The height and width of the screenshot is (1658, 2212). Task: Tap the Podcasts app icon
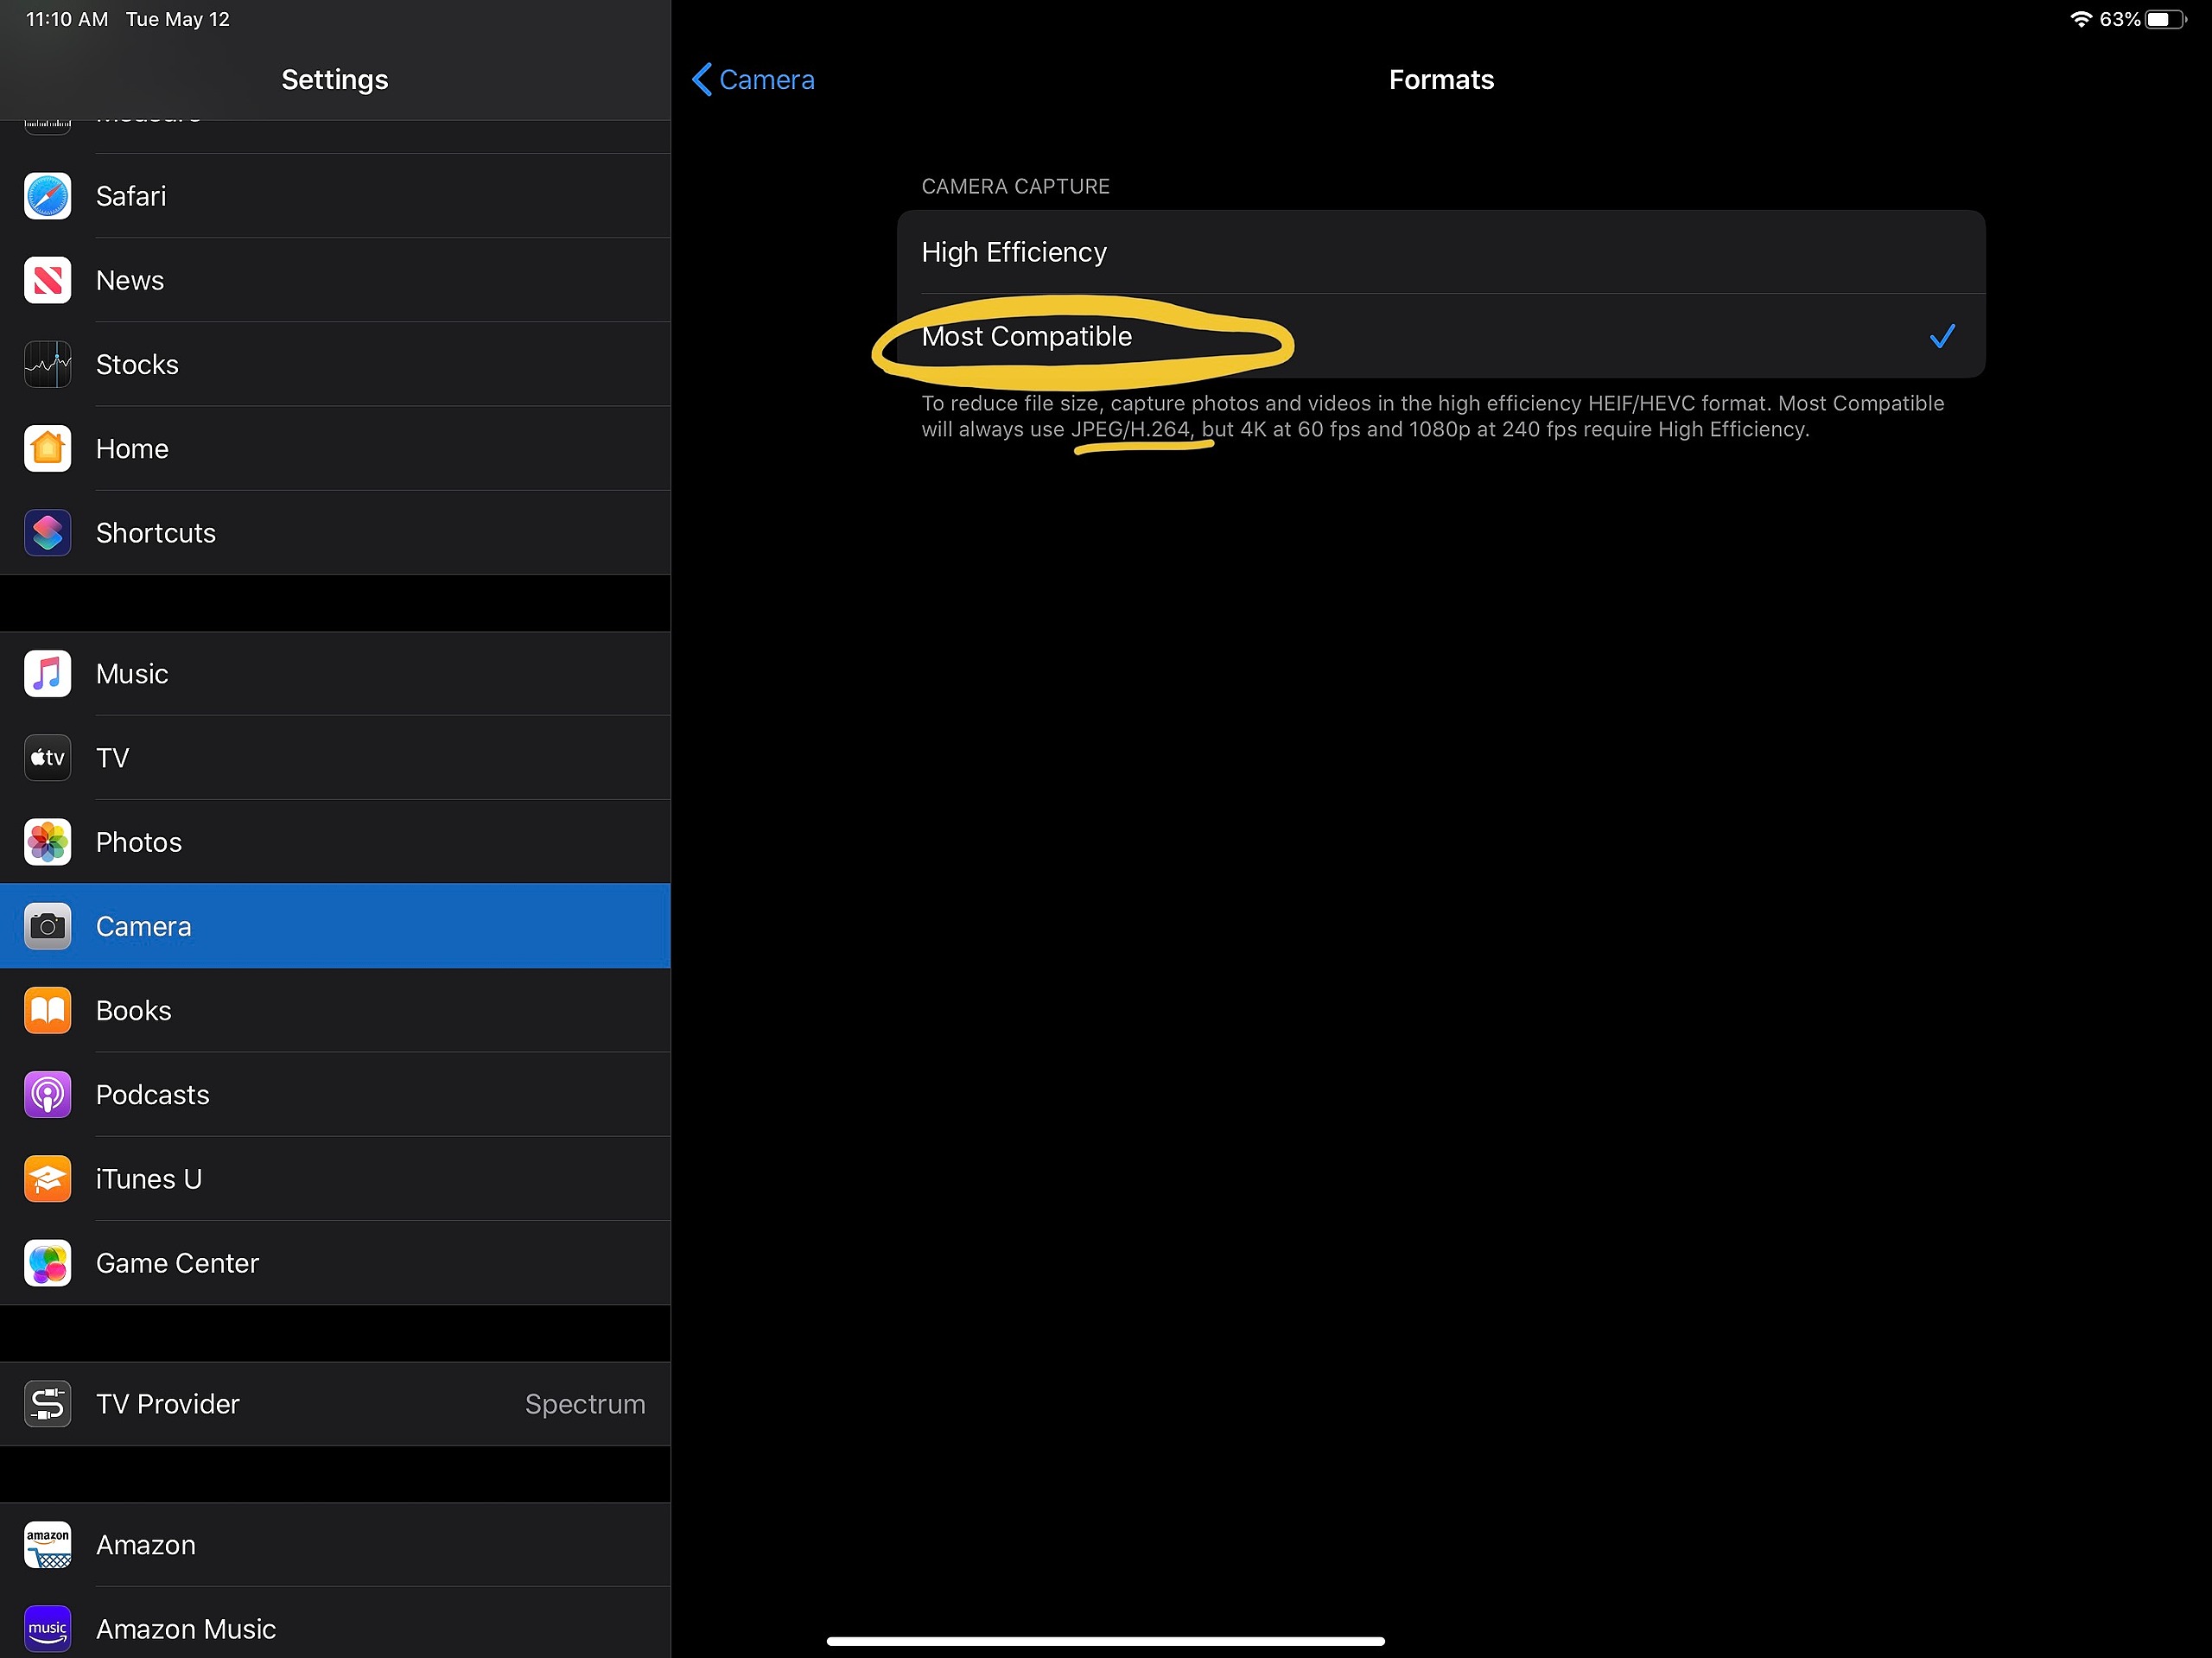(x=47, y=1095)
